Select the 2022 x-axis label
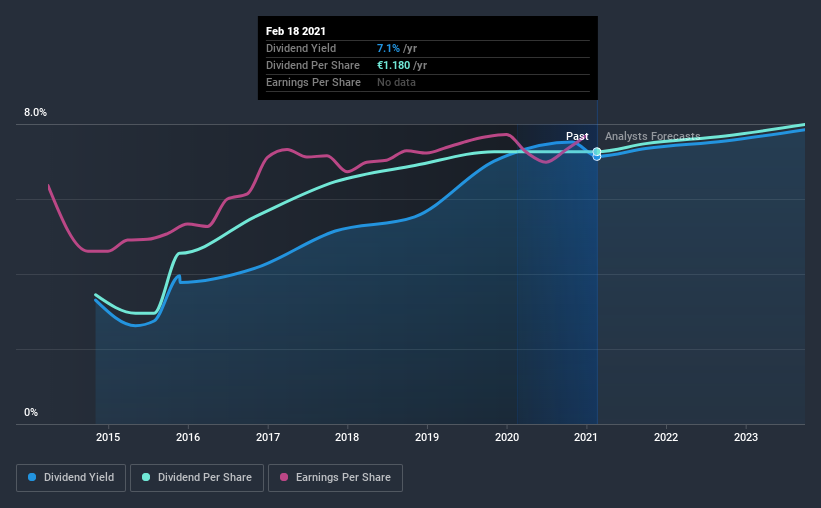 pyautogui.click(x=666, y=437)
